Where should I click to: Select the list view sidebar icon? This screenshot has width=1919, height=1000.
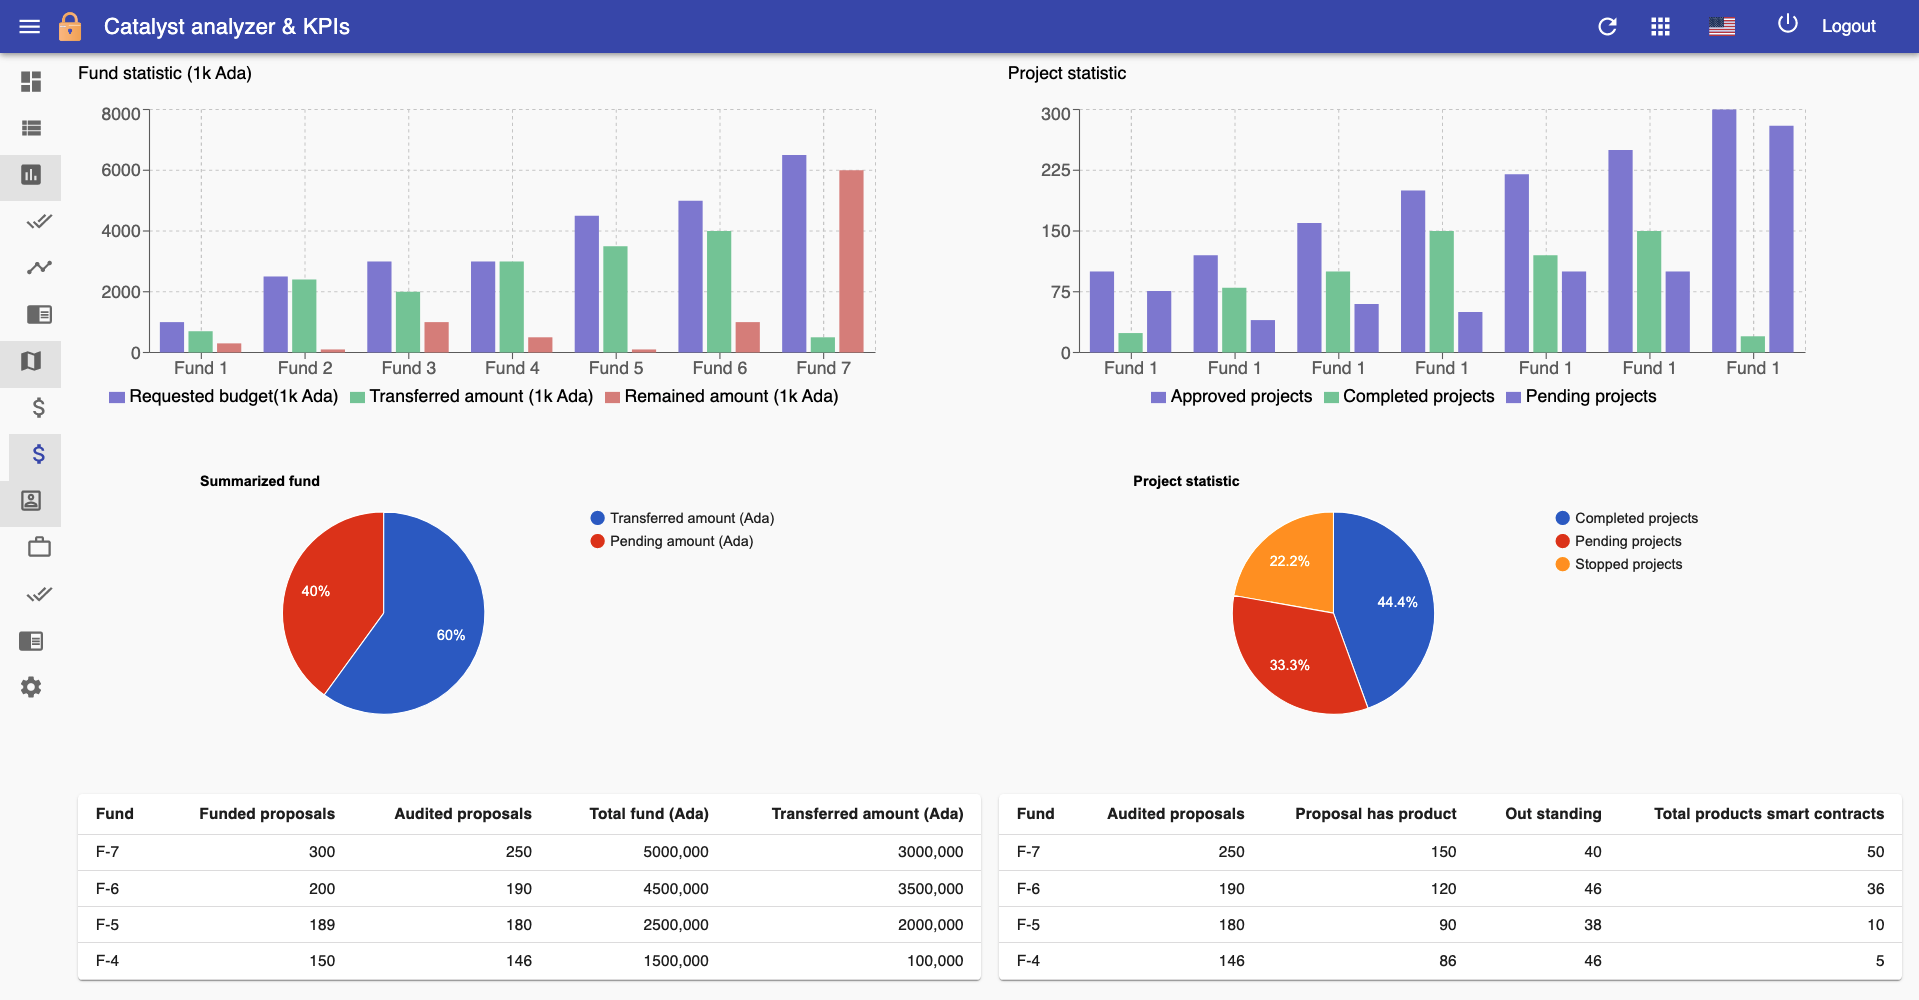(31, 128)
